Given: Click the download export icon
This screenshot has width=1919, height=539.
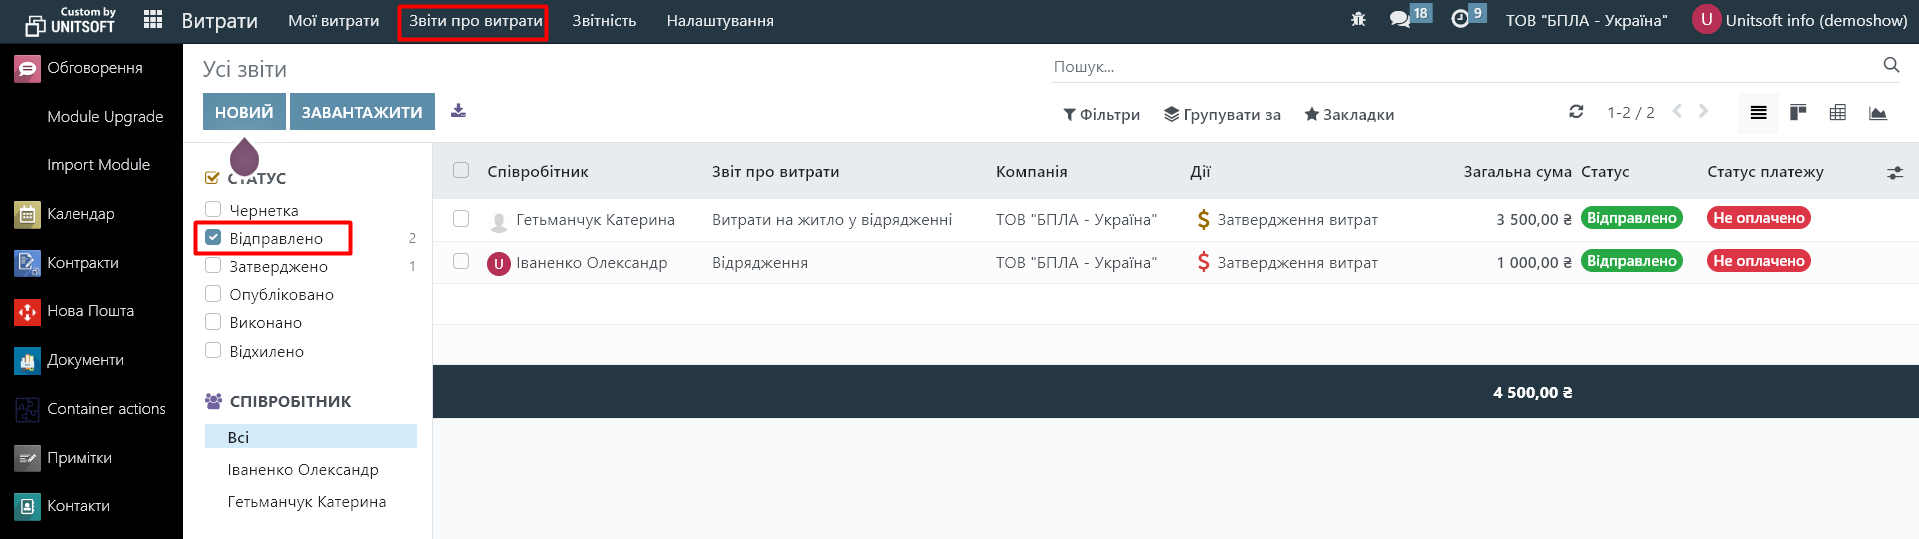Looking at the screenshot, I should (x=458, y=111).
